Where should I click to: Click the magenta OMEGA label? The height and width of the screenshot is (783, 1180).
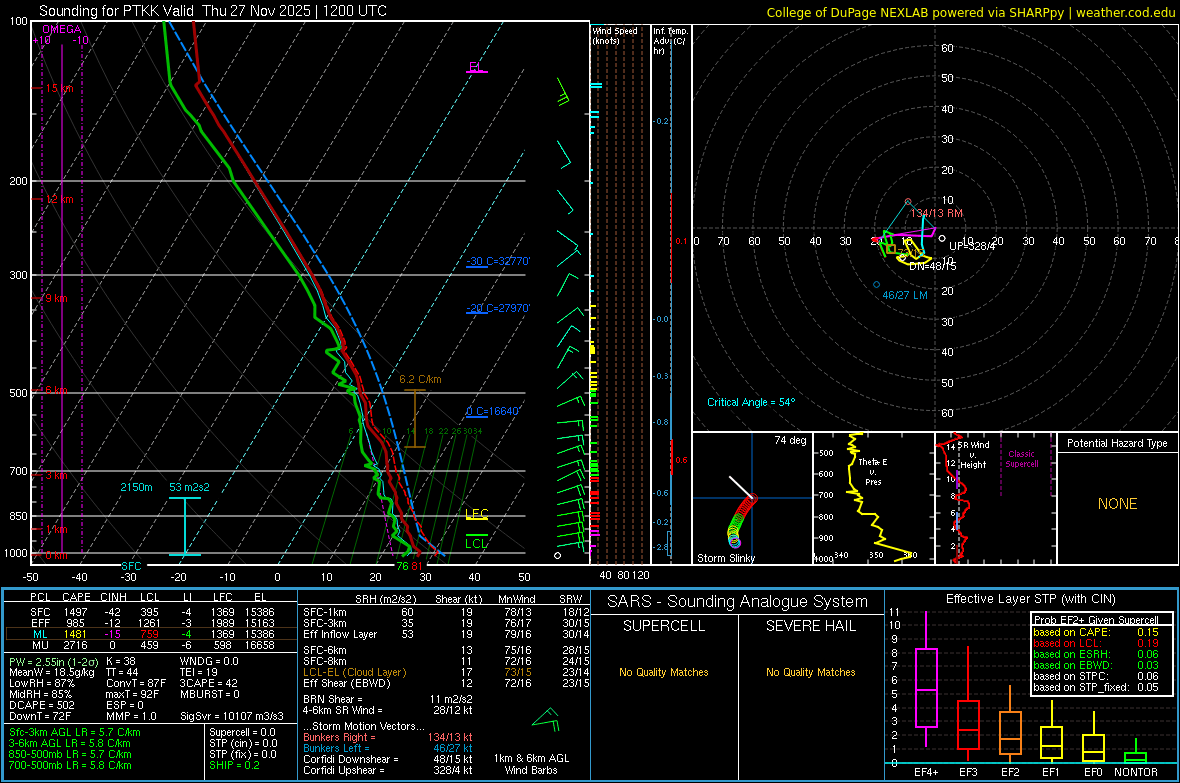pyautogui.click(x=62, y=29)
